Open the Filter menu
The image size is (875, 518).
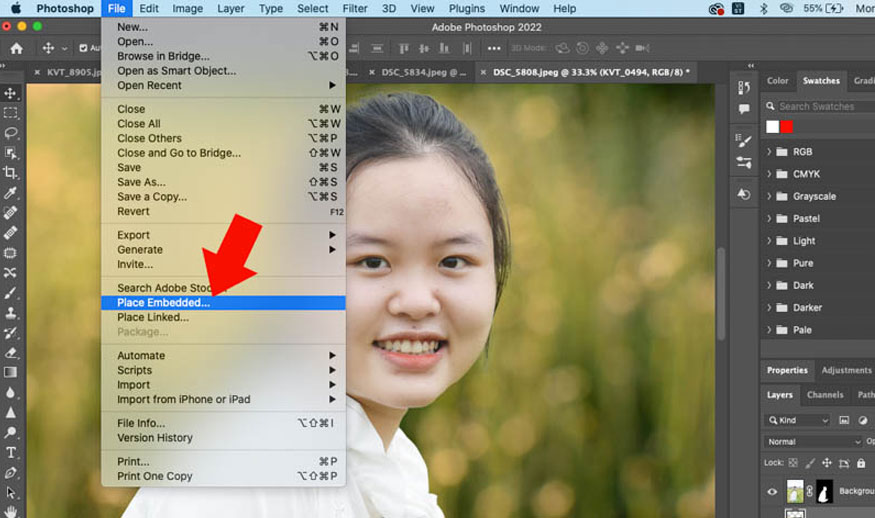355,8
